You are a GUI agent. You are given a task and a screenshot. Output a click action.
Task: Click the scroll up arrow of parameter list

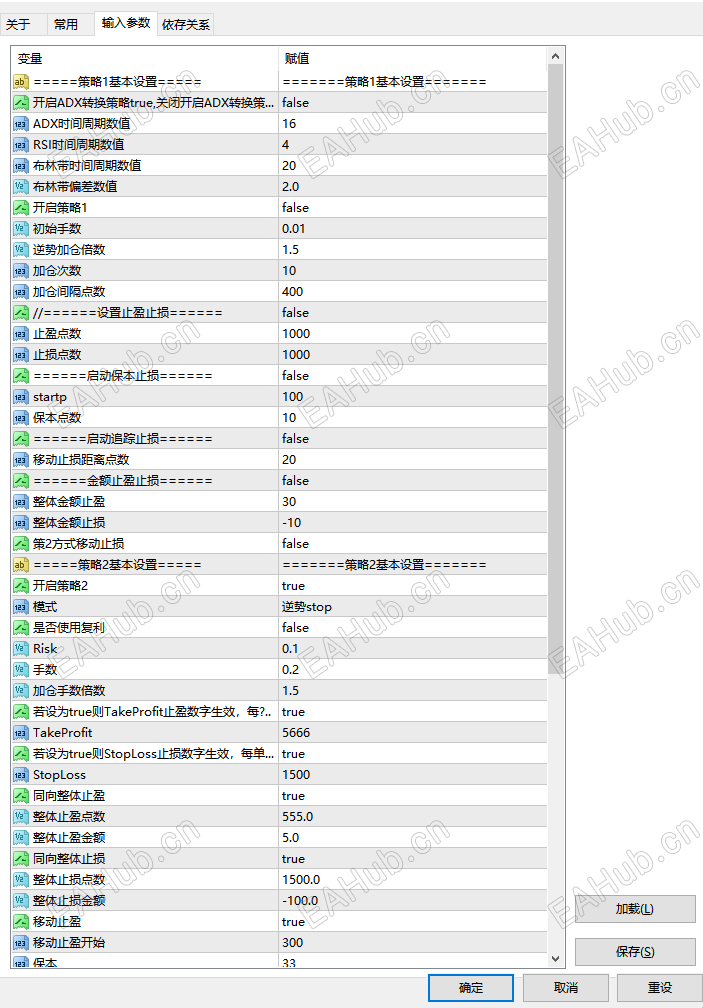[556, 57]
